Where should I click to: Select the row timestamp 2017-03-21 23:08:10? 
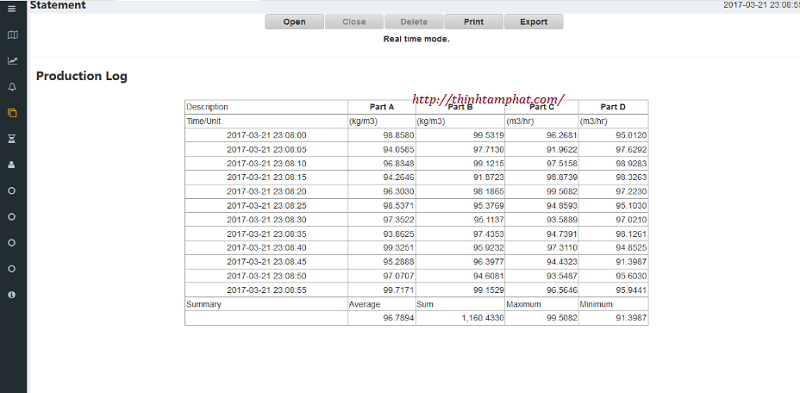[266, 163]
